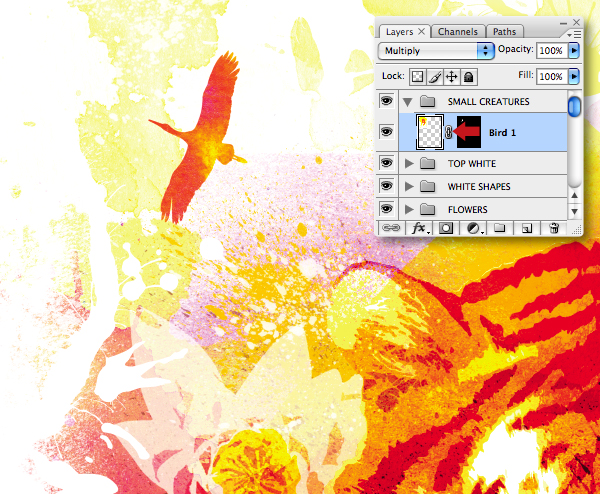Select the SMALL CREATURES folder icon

point(427,101)
